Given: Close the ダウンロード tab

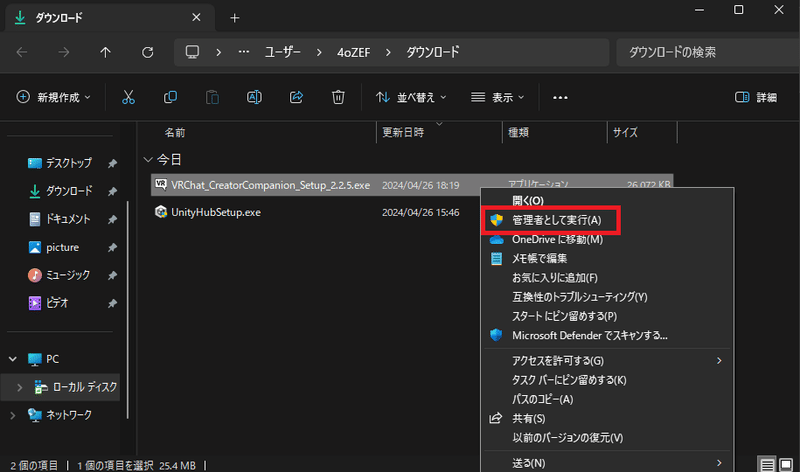Looking at the screenshot, I should point(196,17).
